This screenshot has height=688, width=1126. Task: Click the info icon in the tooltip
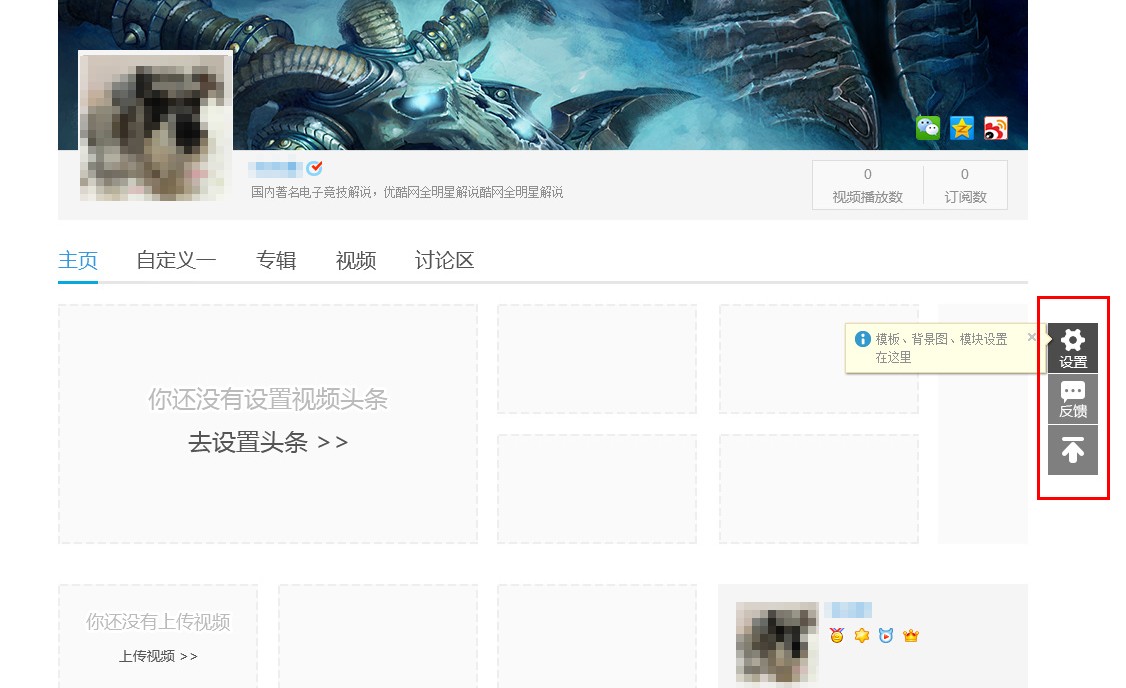click(862, 339)
